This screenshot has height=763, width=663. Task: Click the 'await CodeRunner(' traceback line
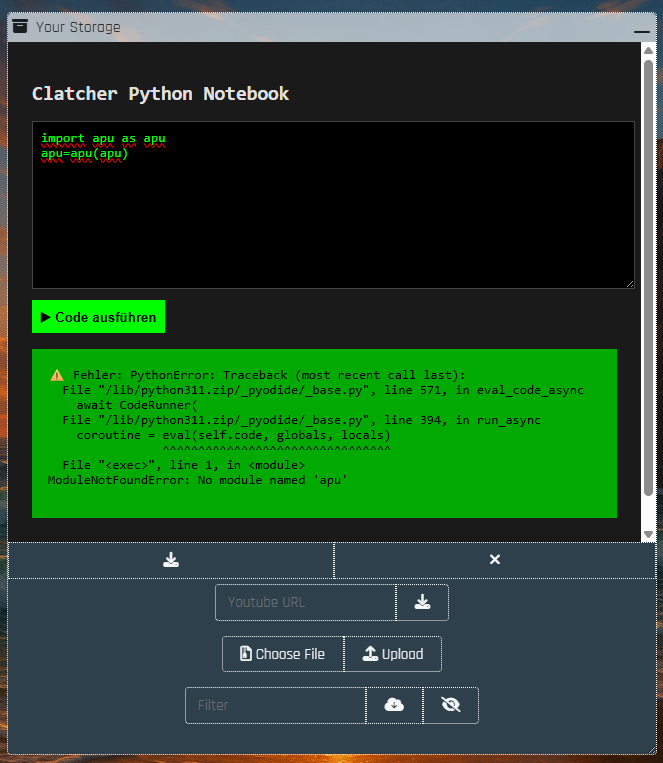(137, 405)
